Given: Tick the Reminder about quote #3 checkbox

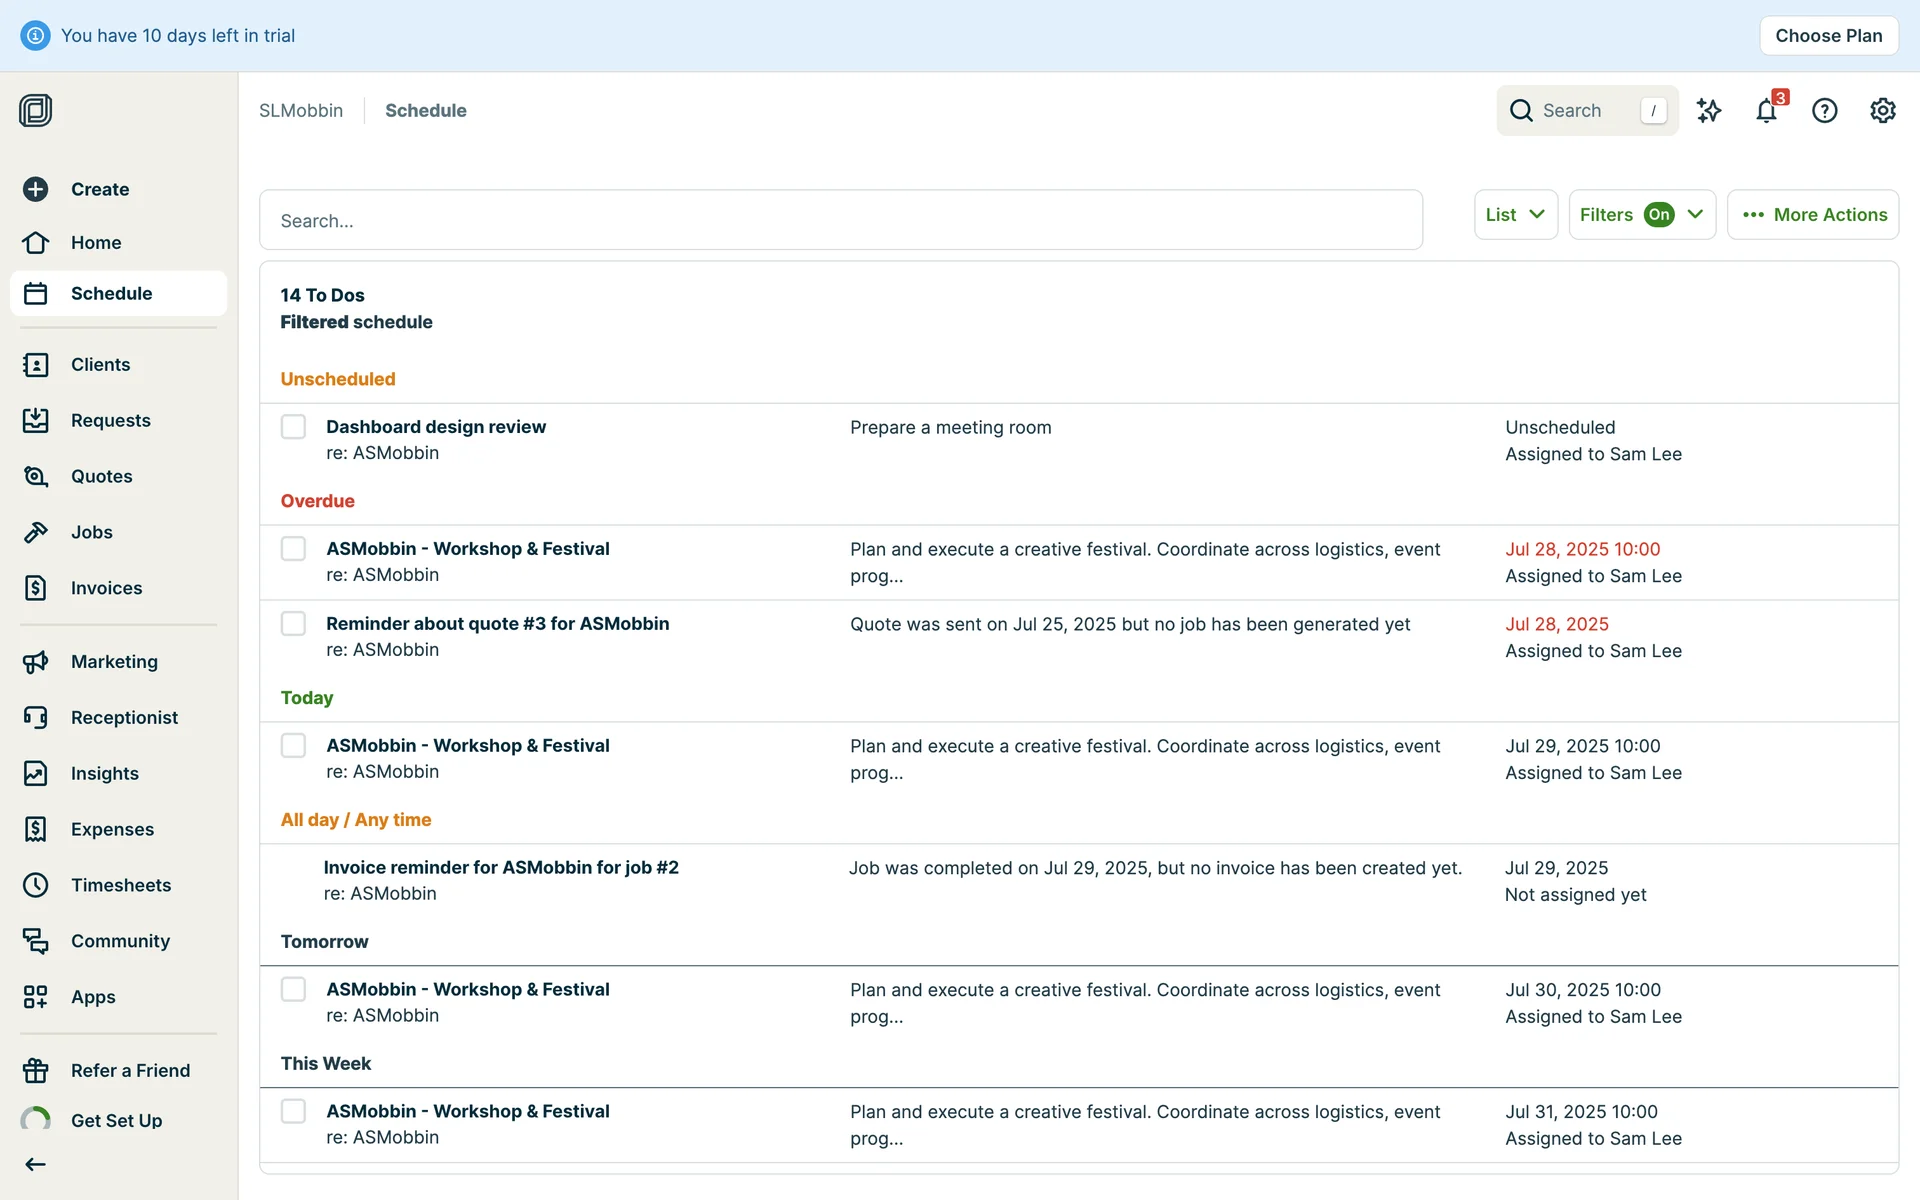Looking at the screenshot, I should [293, 624].
